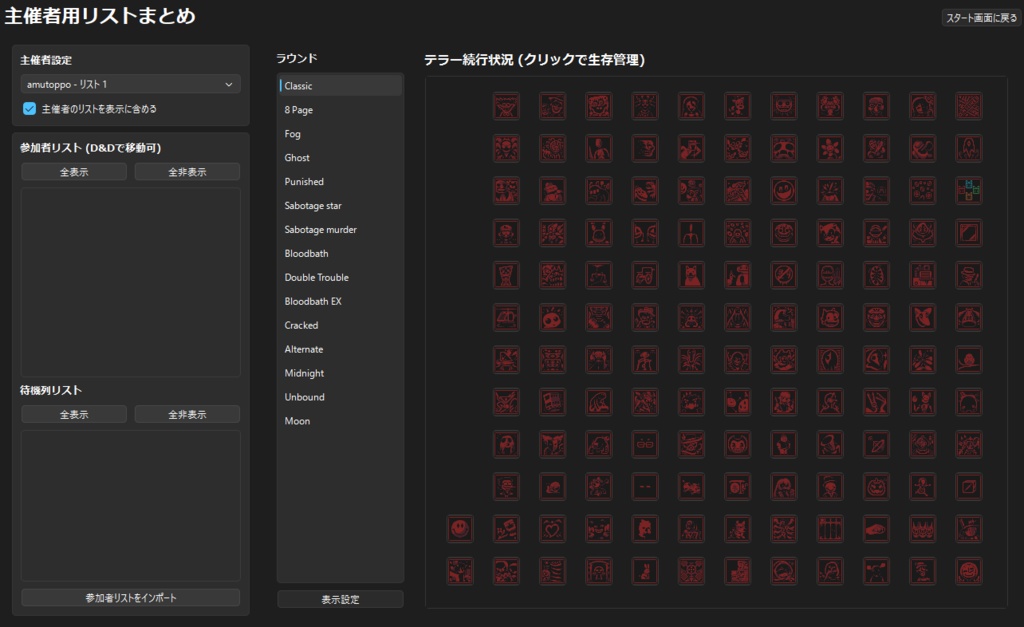Toggle survival of the smiley face terror
Viewport: 1024px width, 627px height.
(460, 529)
